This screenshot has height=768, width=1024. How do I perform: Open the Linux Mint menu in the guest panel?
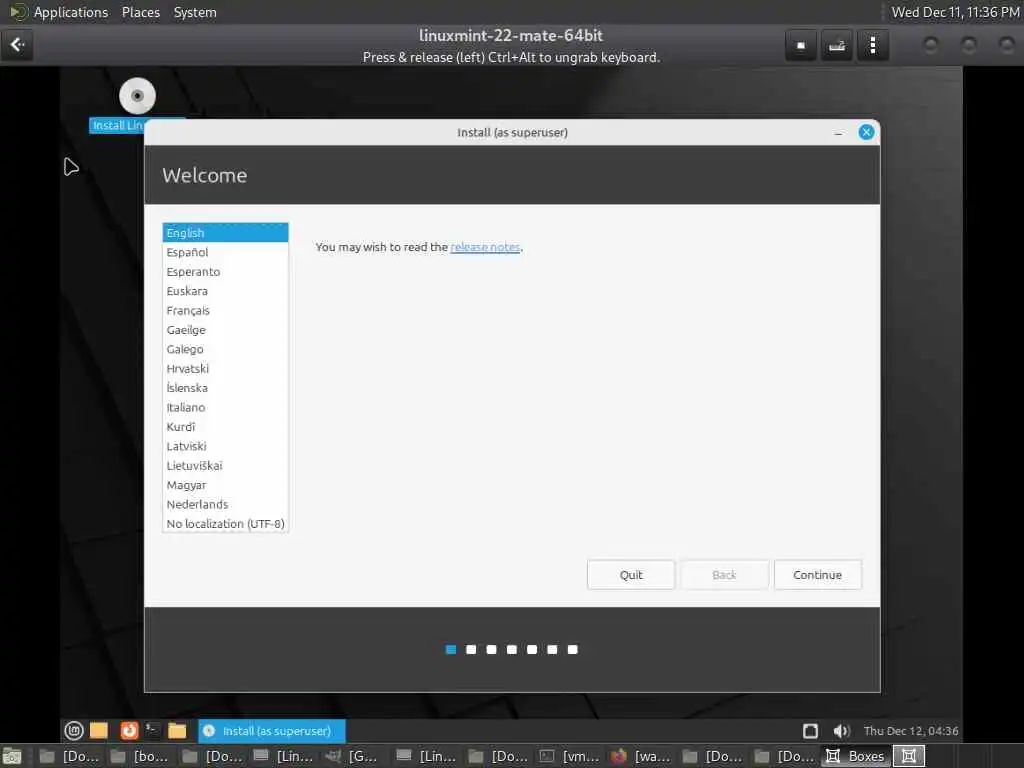click(x=74, y=730)
